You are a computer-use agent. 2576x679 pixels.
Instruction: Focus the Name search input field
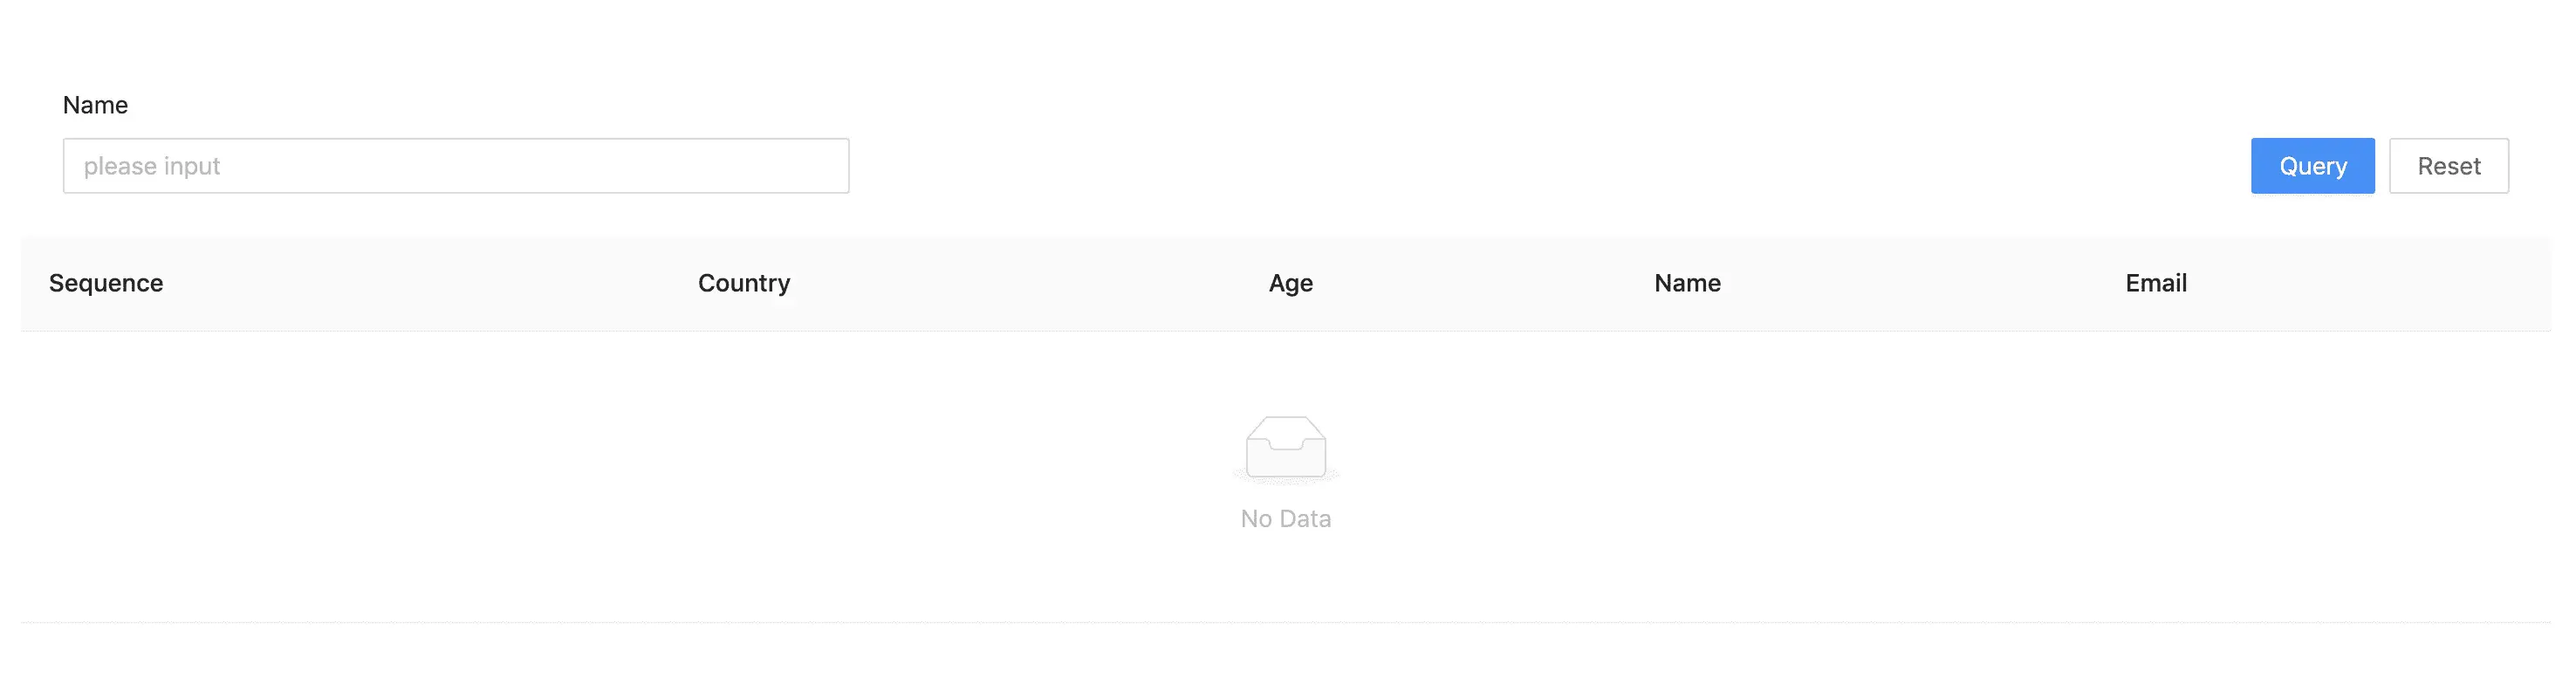(x=456, y=166)
